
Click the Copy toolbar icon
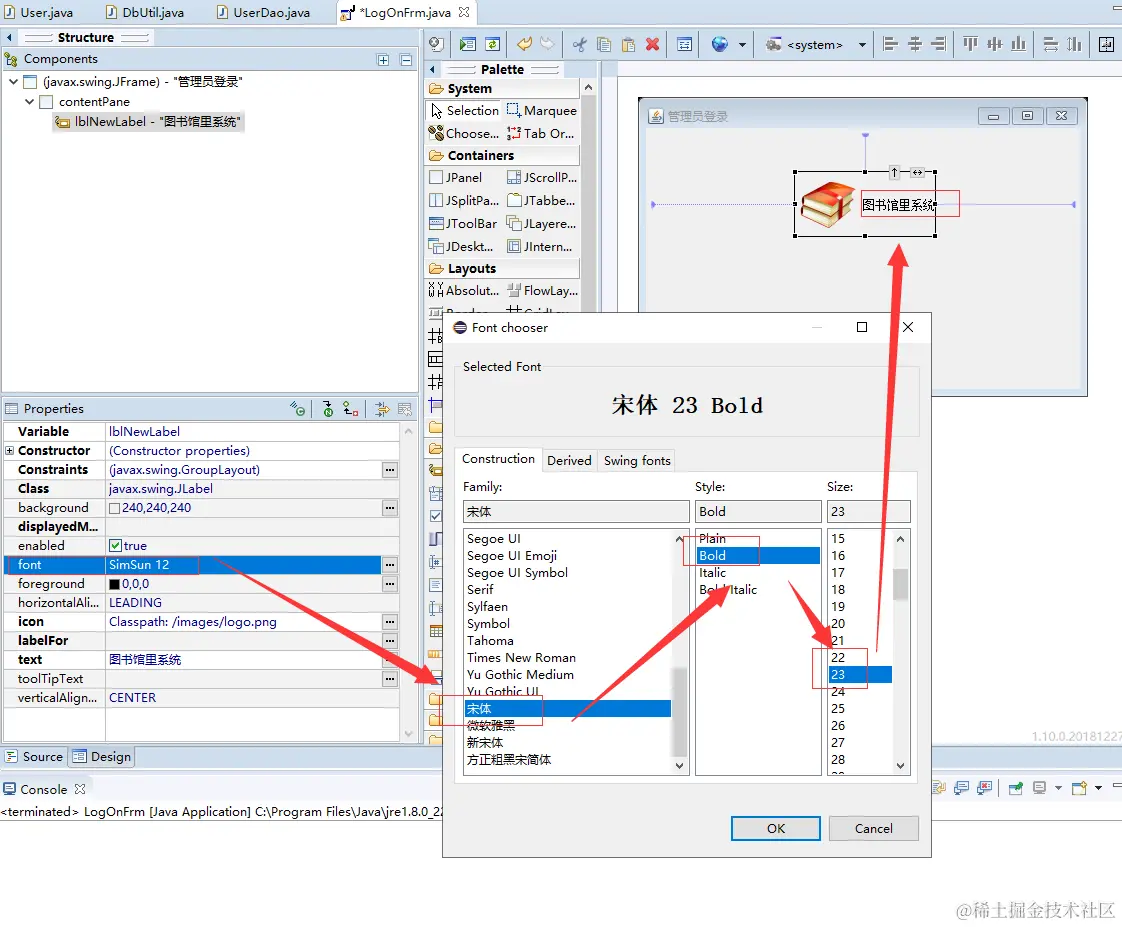point(604,44)
